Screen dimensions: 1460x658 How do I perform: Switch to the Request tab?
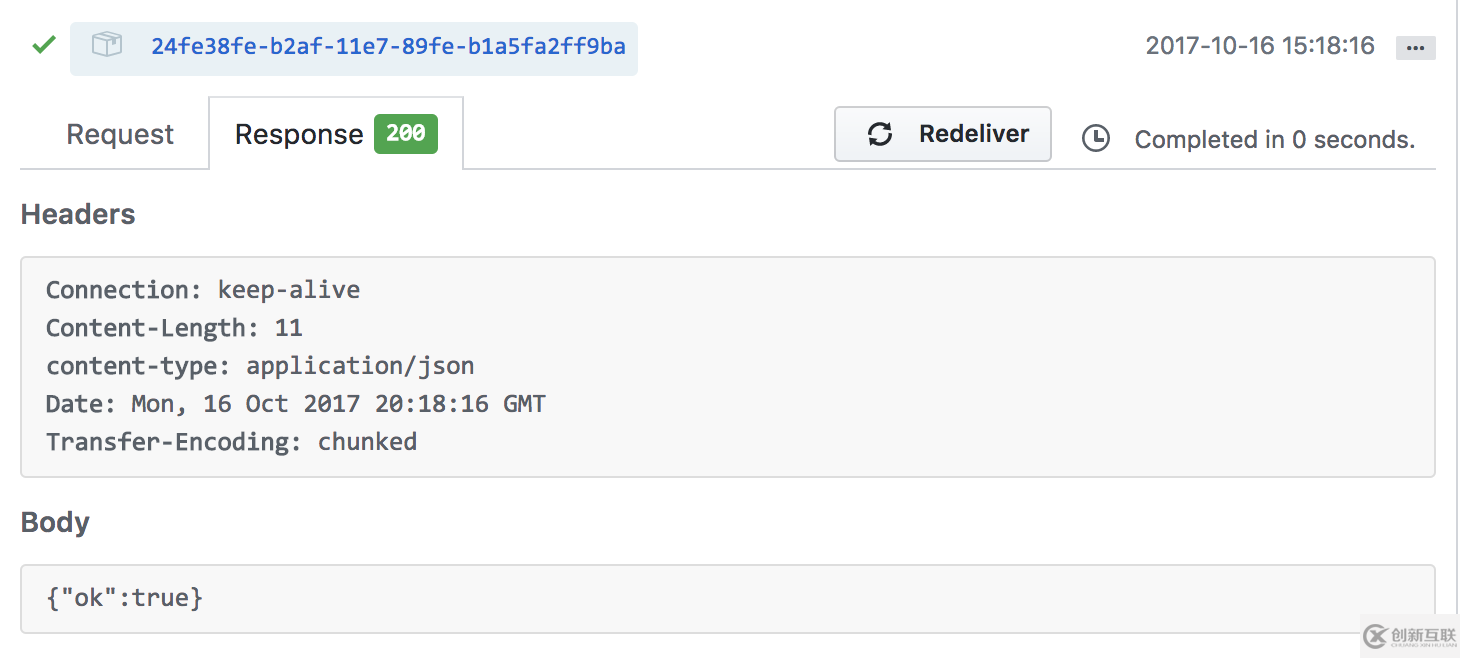point(120,135)
